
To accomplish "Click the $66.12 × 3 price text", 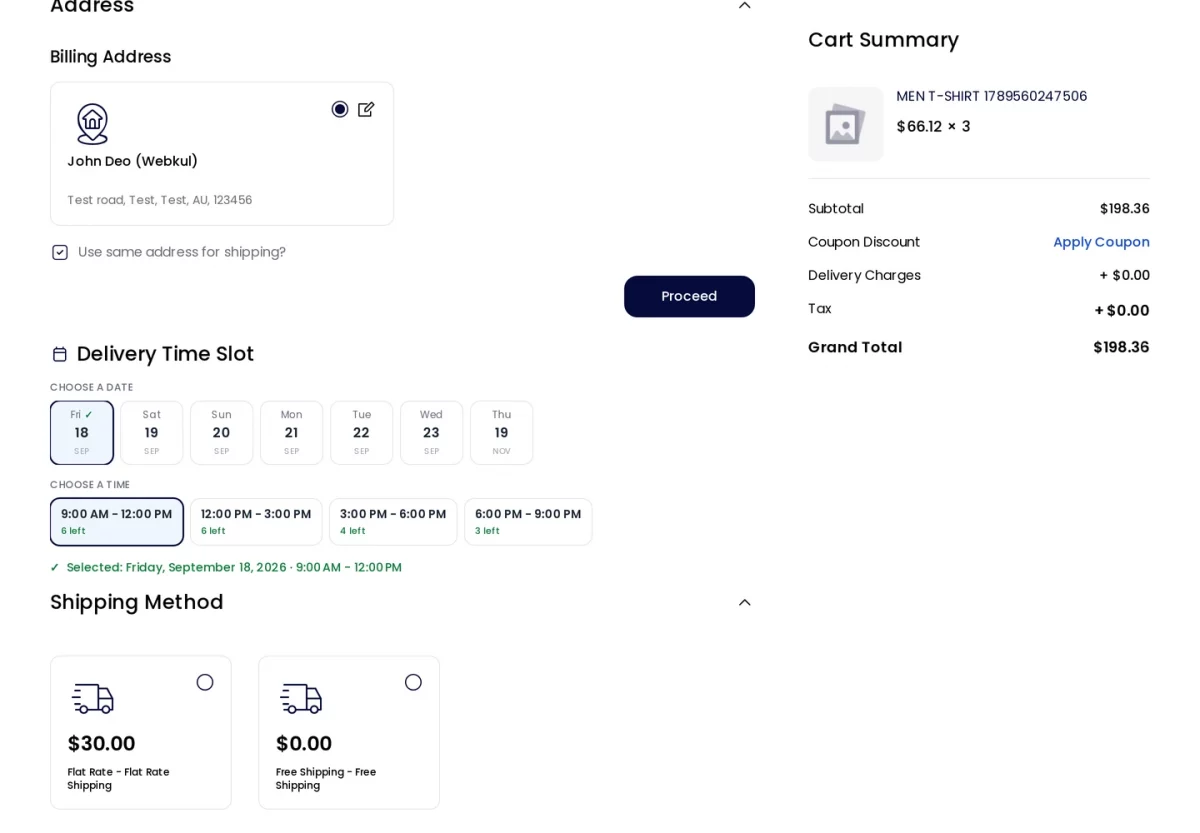I will [933, 127].
